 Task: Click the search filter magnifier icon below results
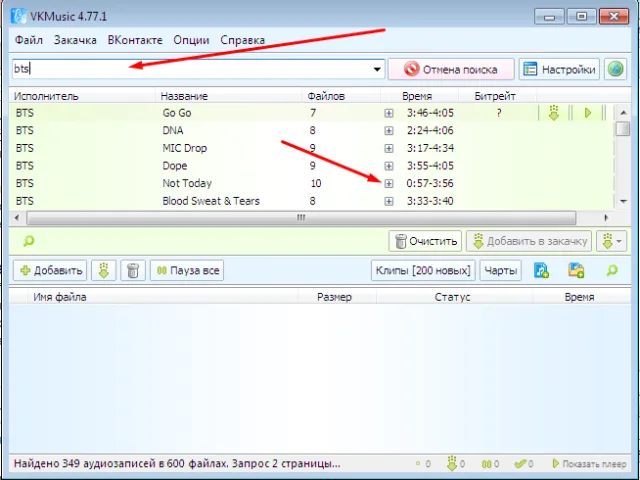pos(28,241)
